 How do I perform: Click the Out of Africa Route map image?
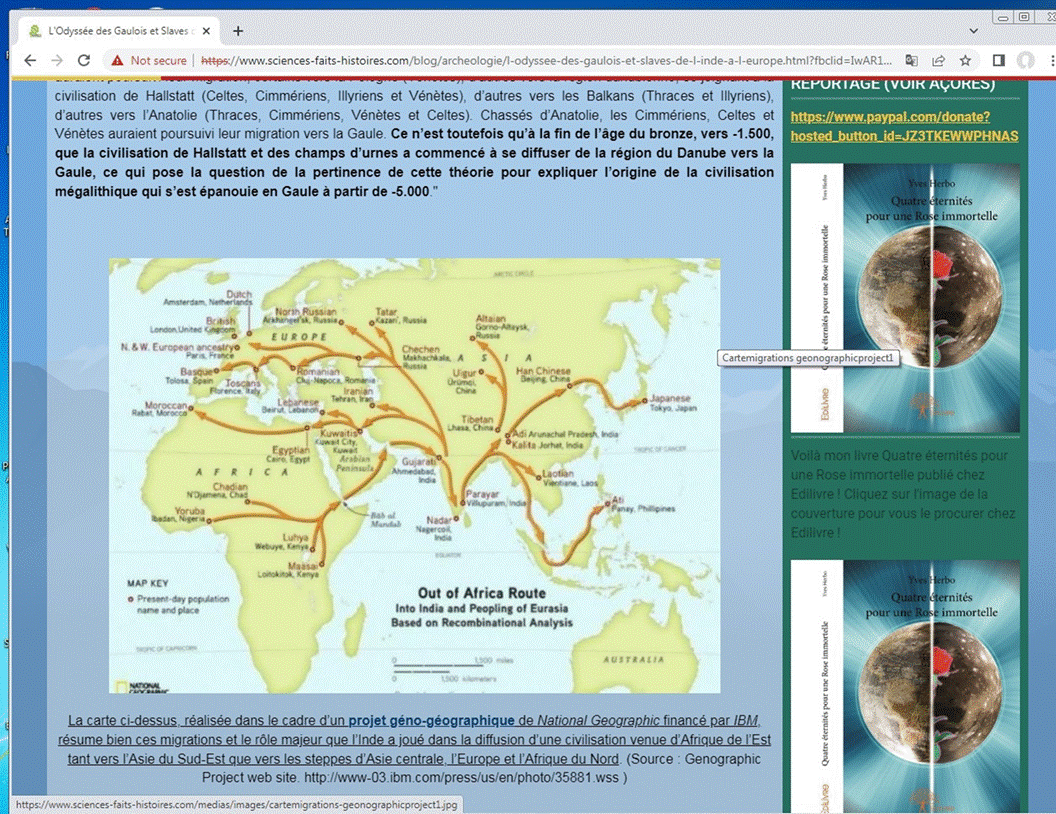414,475
